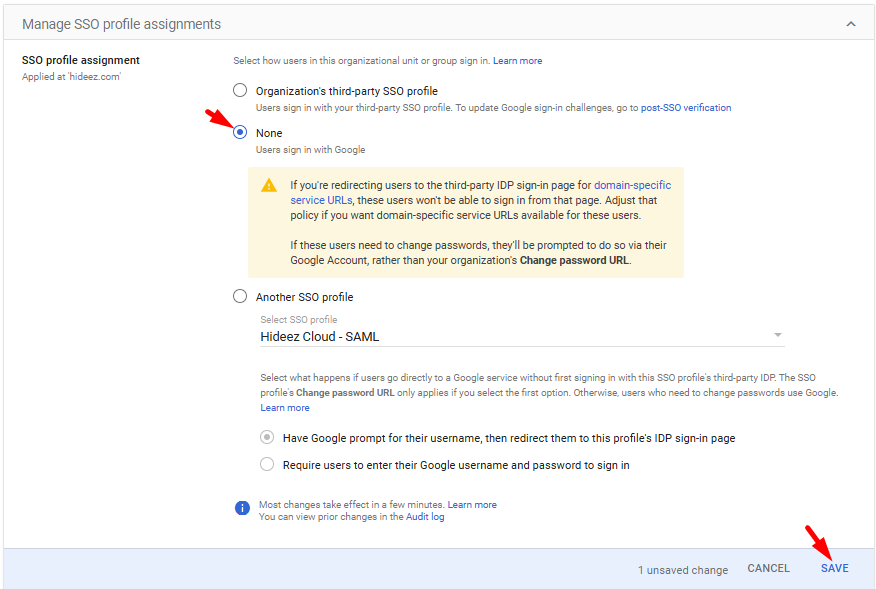Open the Audit log link

click(425, 517)
